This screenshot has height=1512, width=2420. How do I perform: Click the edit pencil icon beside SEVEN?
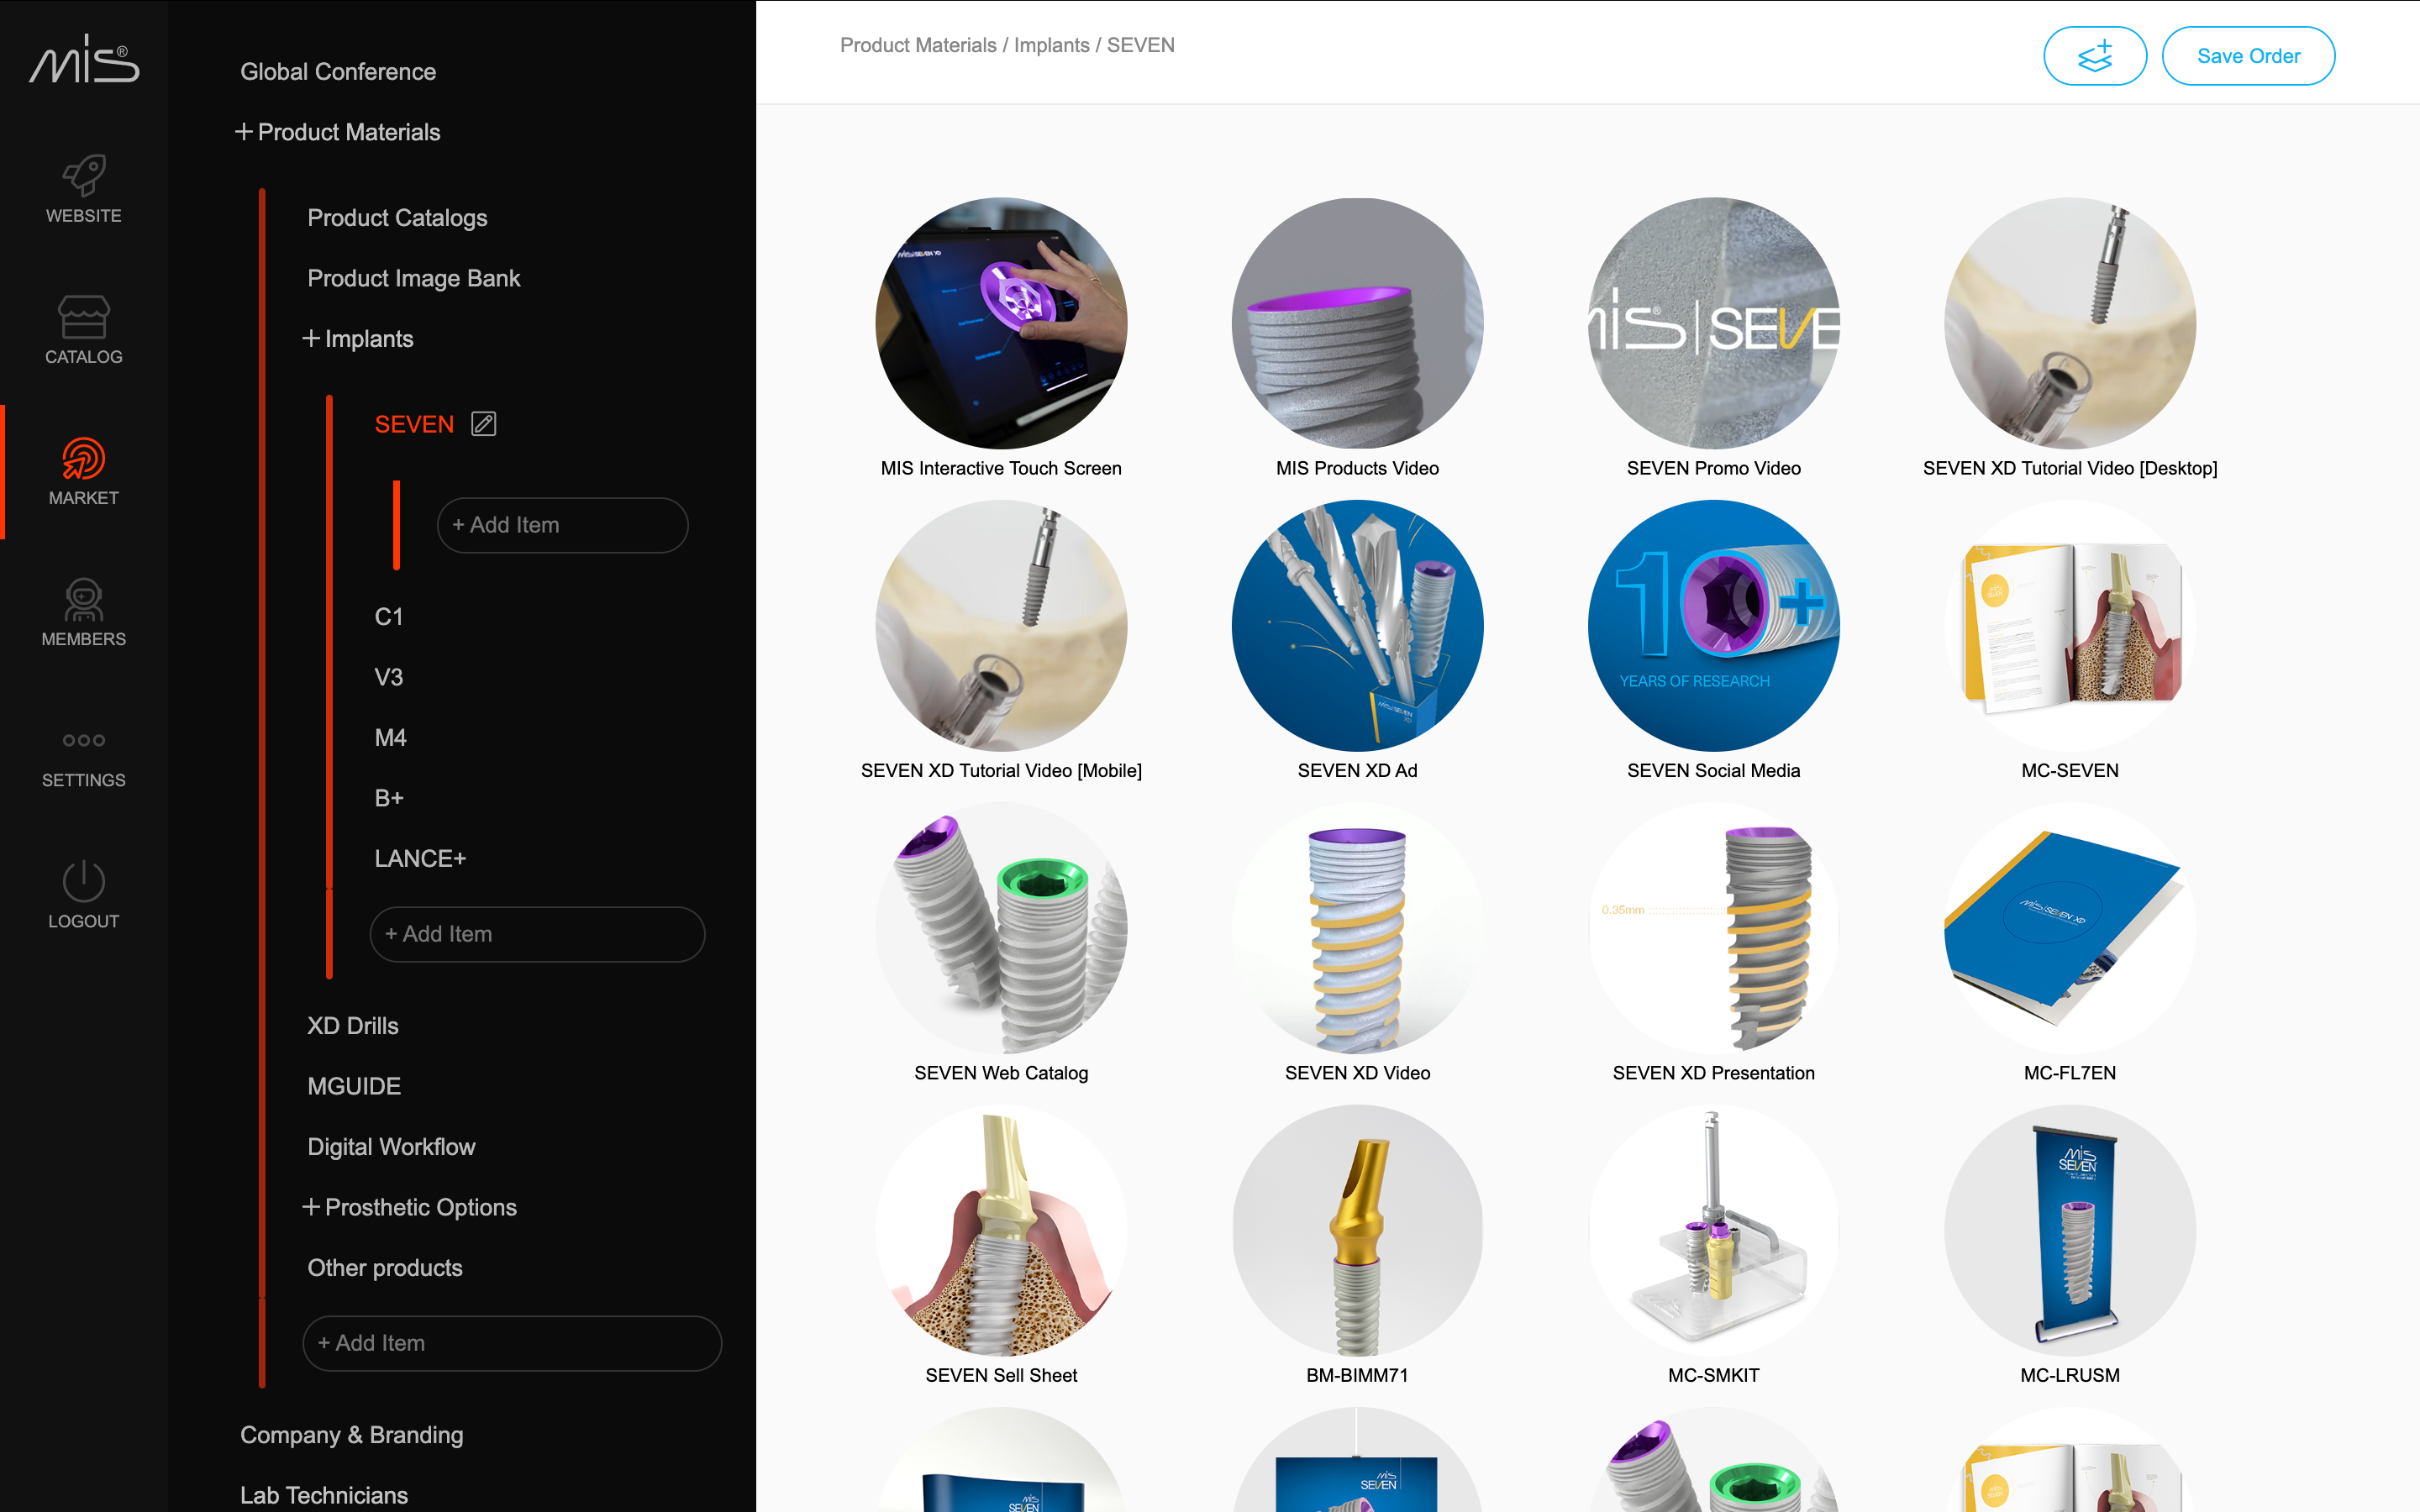484,424
